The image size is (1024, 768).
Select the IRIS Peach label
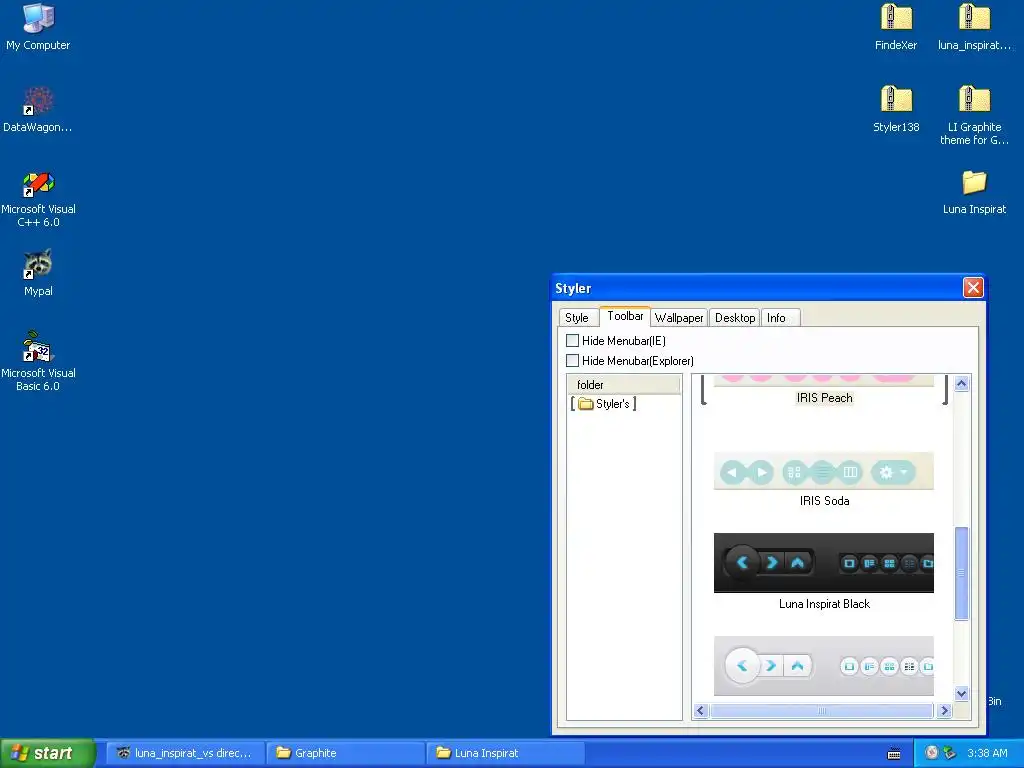[824, 398]
